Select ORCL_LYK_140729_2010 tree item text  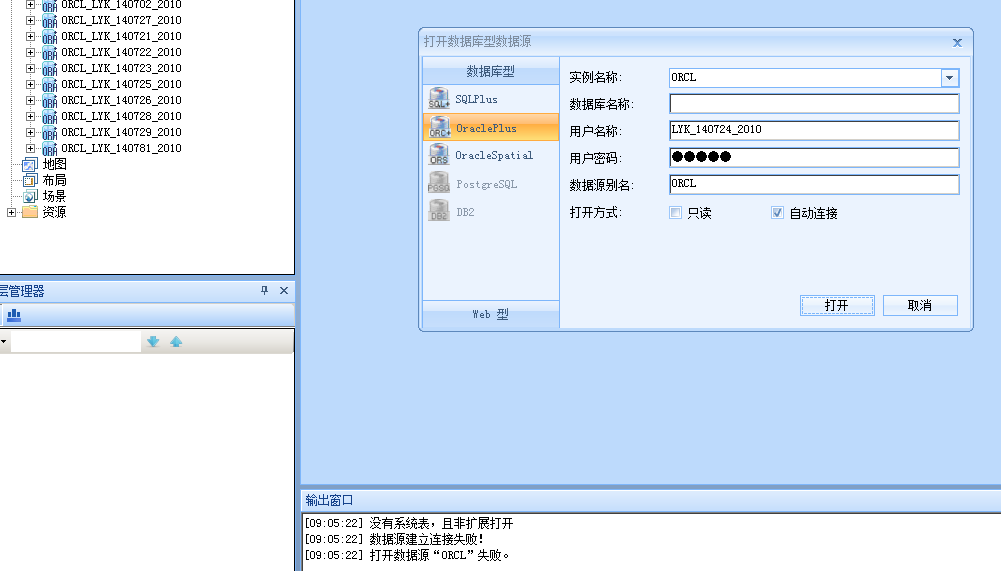point(121,132)
